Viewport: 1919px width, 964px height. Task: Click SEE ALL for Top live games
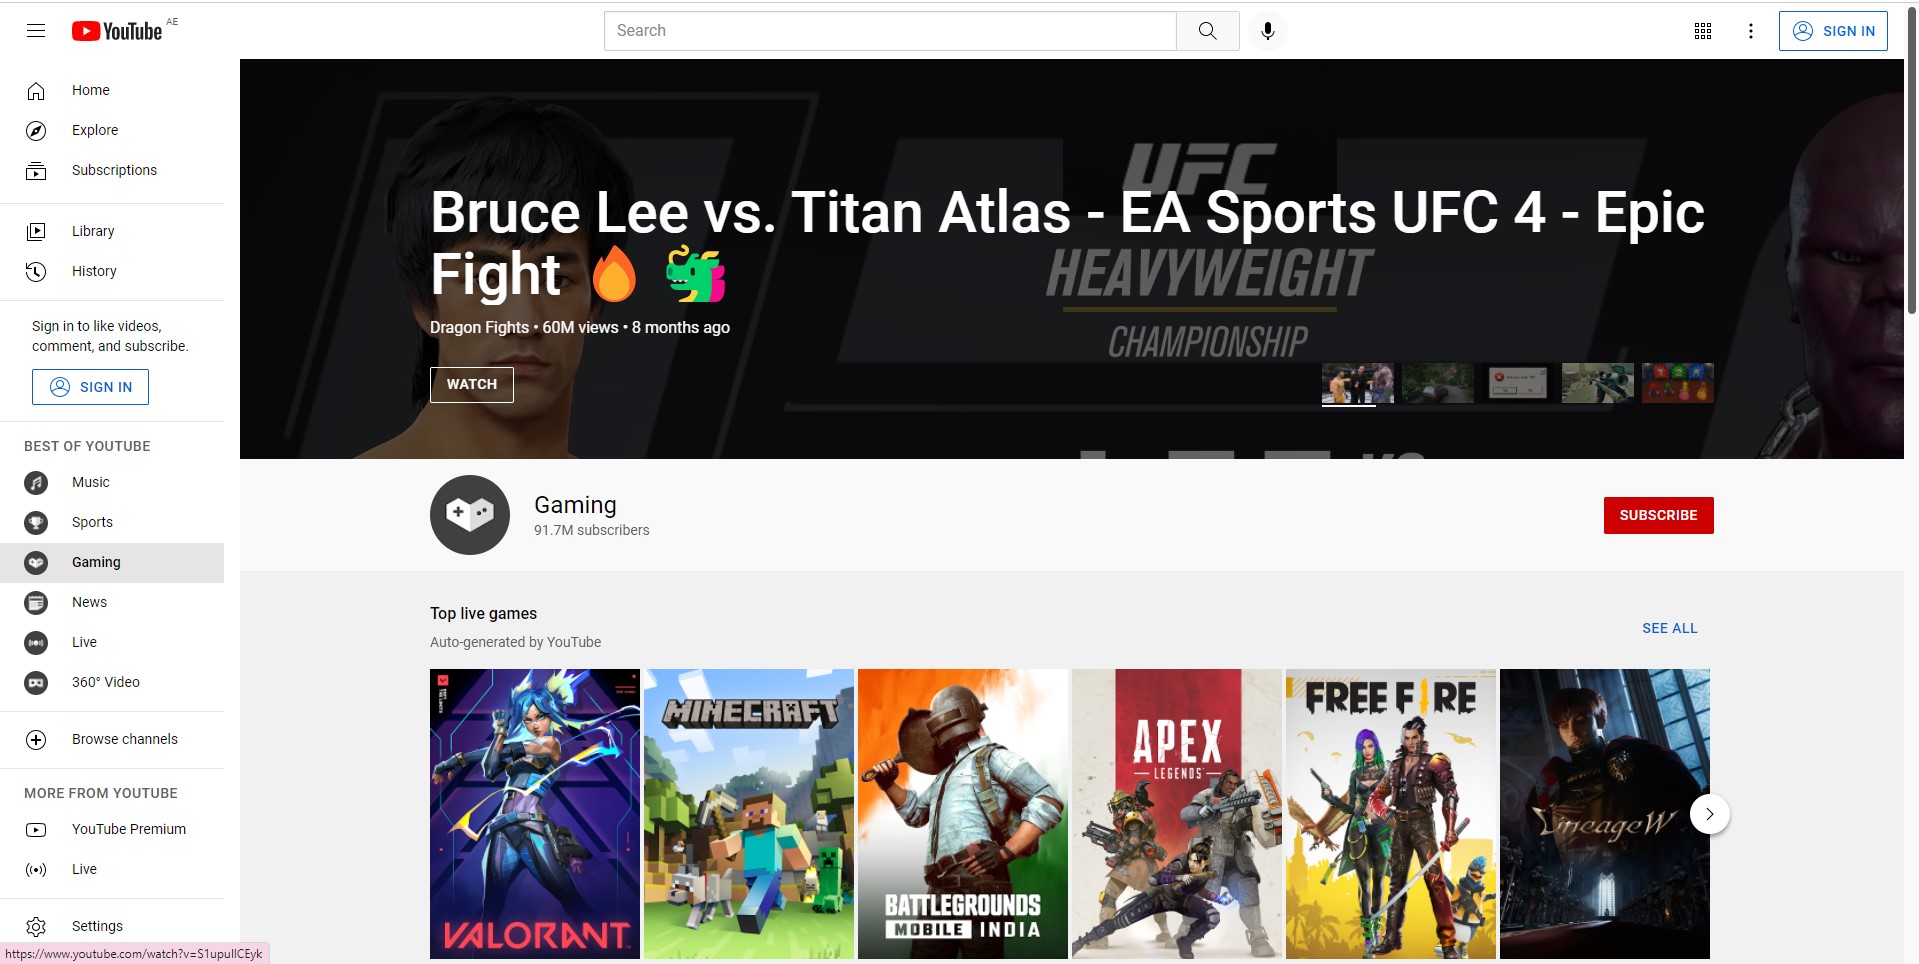tap(1669, 629)
